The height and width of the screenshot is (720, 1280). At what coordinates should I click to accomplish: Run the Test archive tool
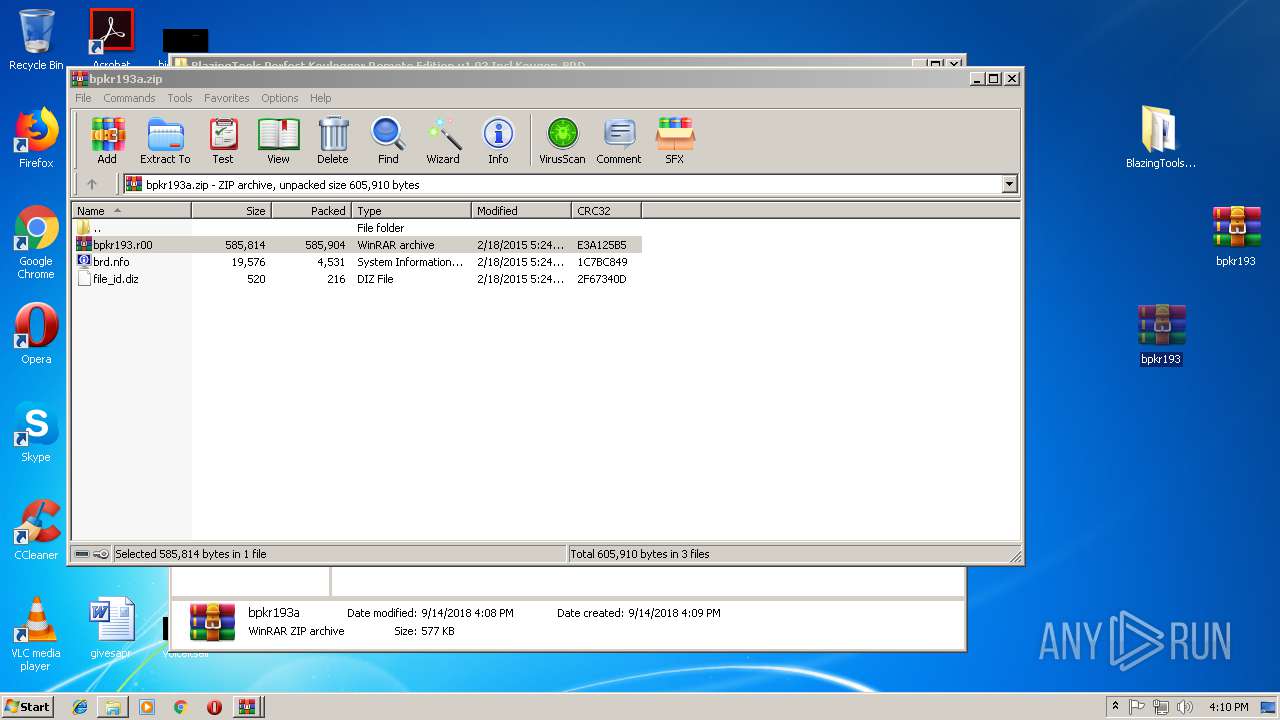coord(223,140)
